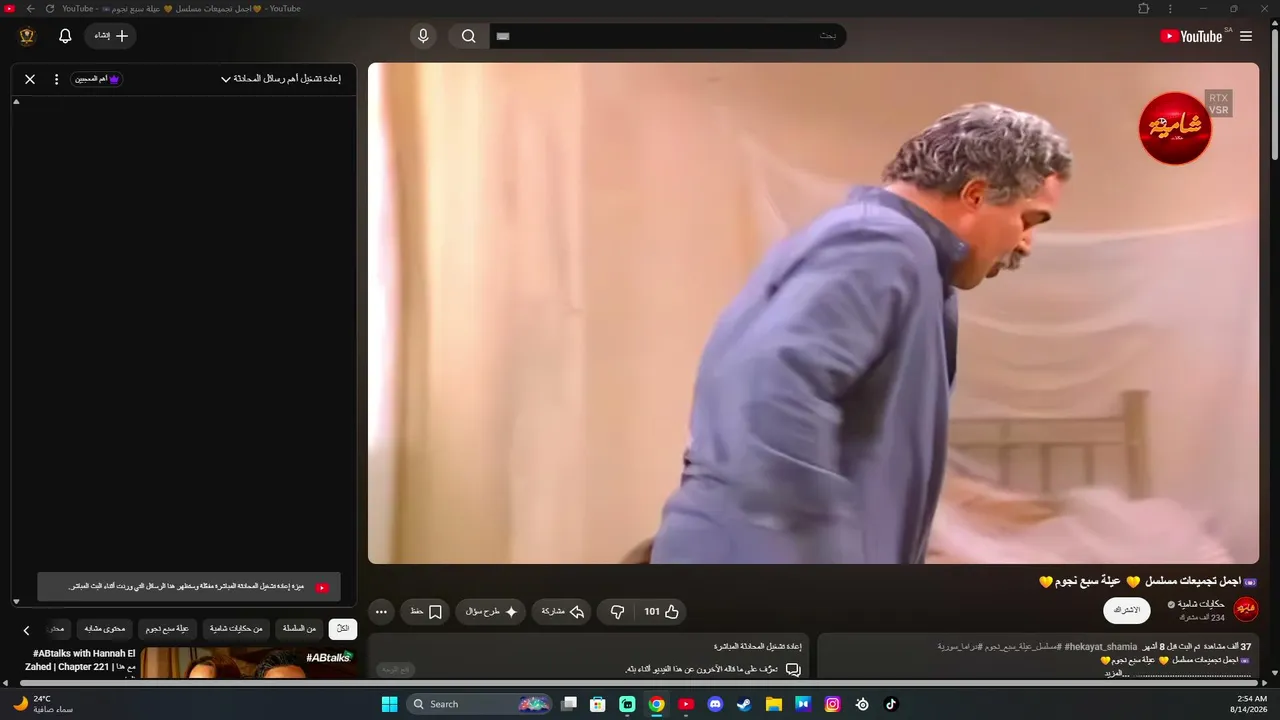The width and height of the screenshot is (1280, 720).
Task: Select the عيلة سبع نجوم filter chip
Action: coord(167,629)
